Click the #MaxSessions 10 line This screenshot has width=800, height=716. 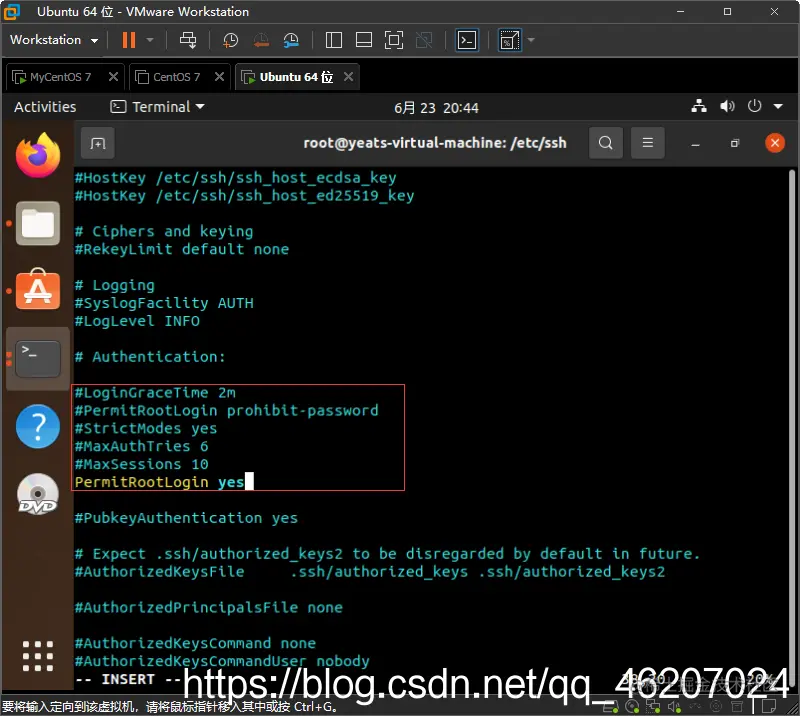(141, 464)
